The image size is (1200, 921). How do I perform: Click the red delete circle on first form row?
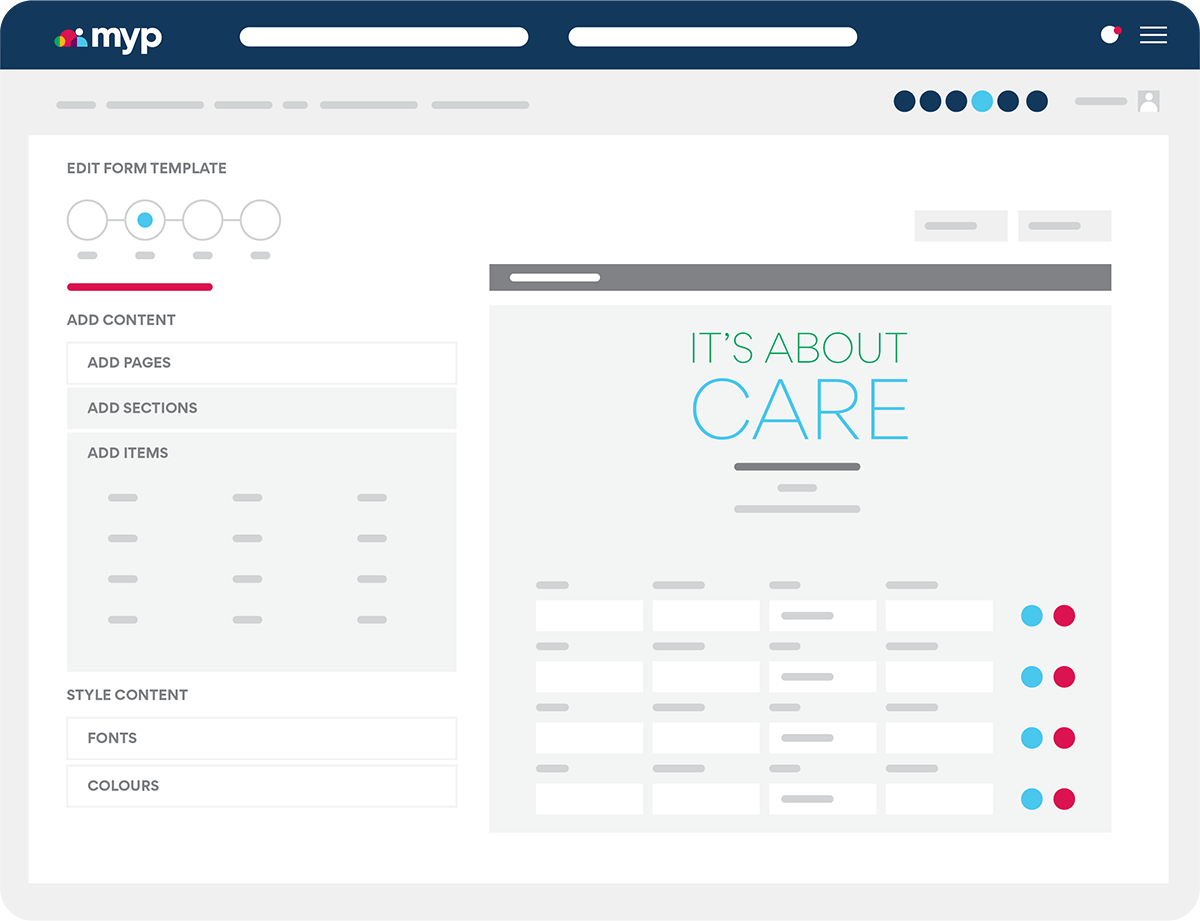click(1064, 615)
